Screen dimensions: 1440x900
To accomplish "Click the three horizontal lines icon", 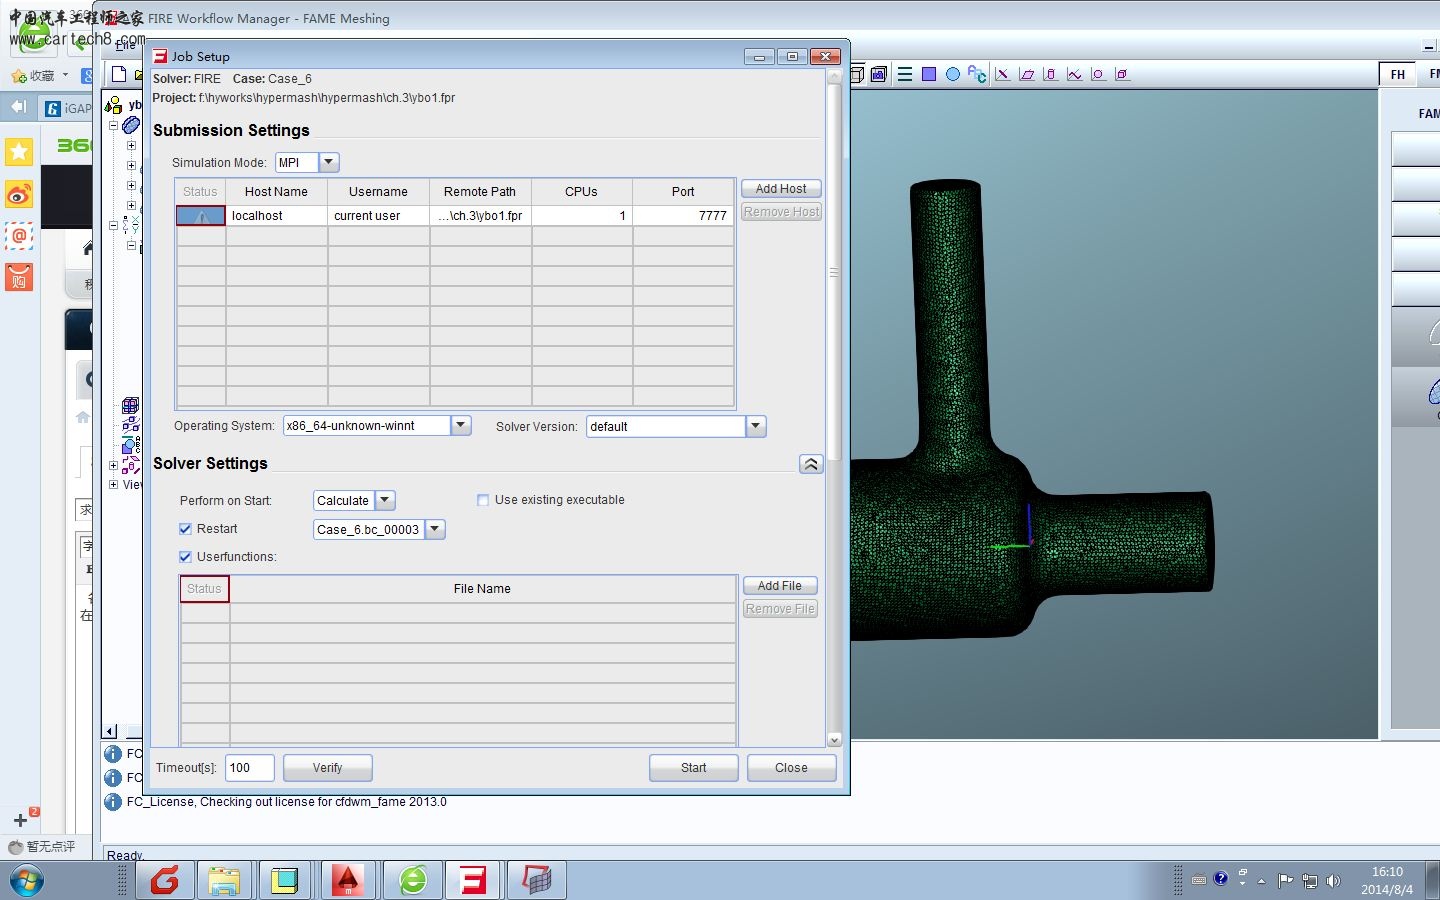I will pos(905,74).
